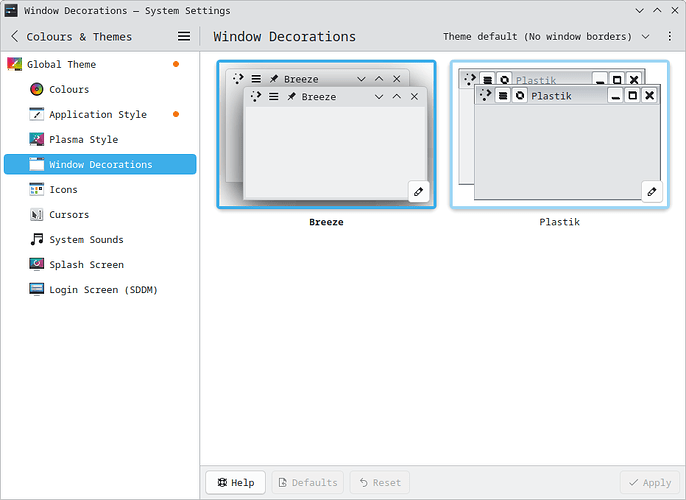Select the Plastik window decoration thumbnail
Image resolution: width=686 pixels, height=500 pixels.
pos(559,135)
